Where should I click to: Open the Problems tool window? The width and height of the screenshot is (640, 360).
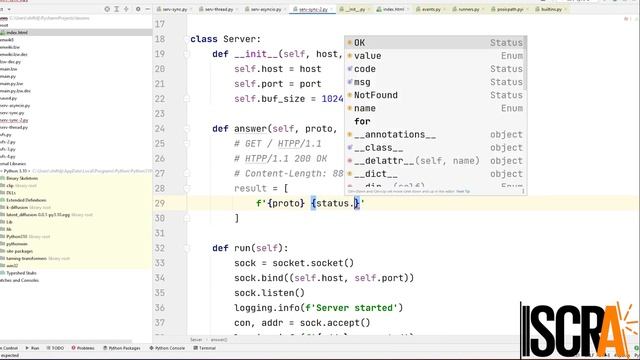(83, 348)
